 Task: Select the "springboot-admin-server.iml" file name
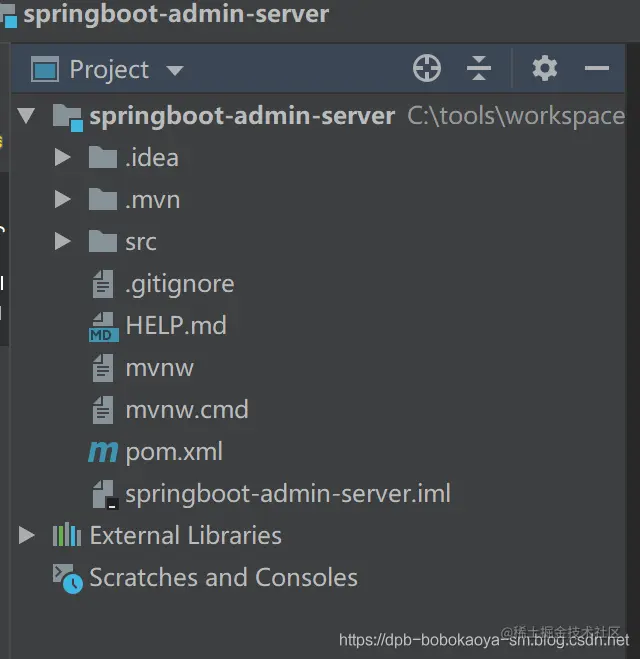(288, 494)
